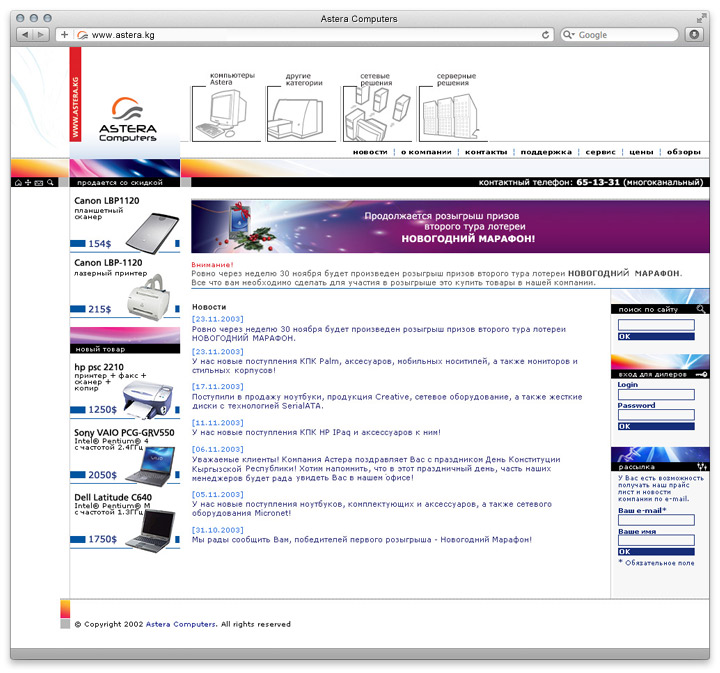Open the цены menu item
Image resolution: width=720 pixels, height=673 pixels.
click(641, 152)
